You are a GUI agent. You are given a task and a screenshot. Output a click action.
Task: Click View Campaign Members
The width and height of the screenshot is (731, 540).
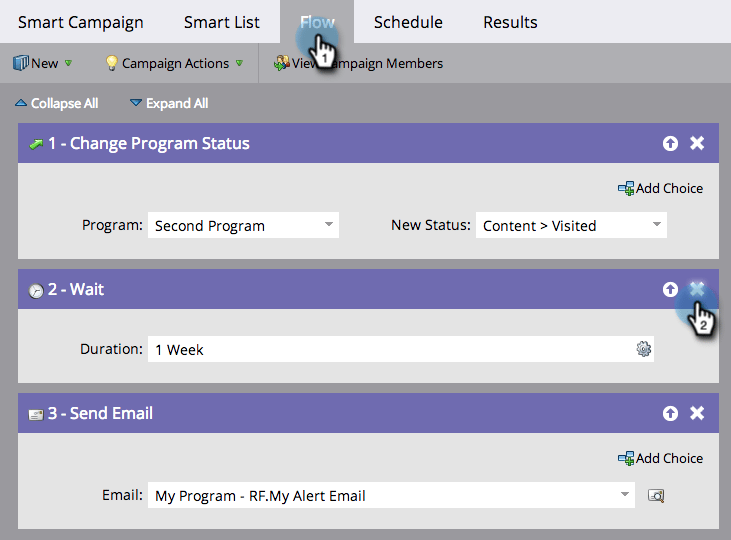click(358, 63)
